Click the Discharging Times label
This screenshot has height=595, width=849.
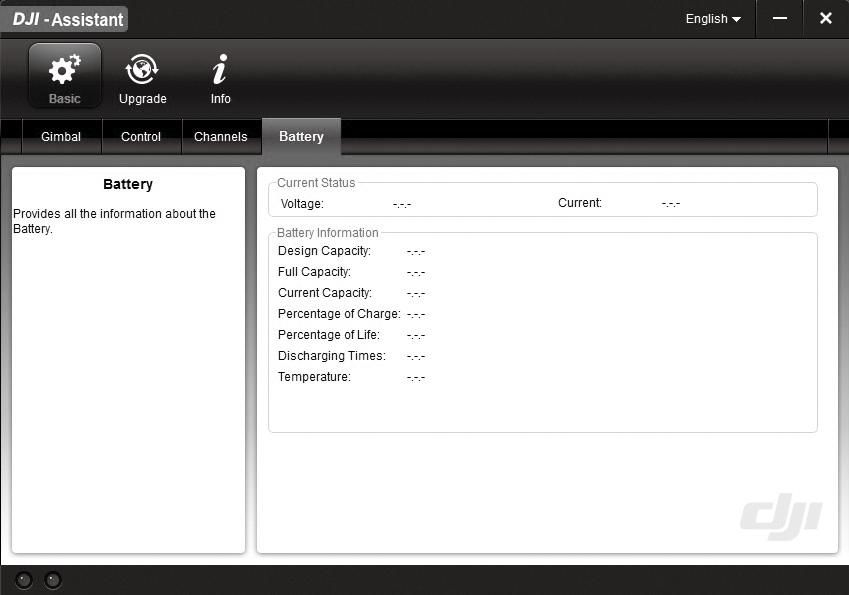pyautogui.click(x=332, y=356)
